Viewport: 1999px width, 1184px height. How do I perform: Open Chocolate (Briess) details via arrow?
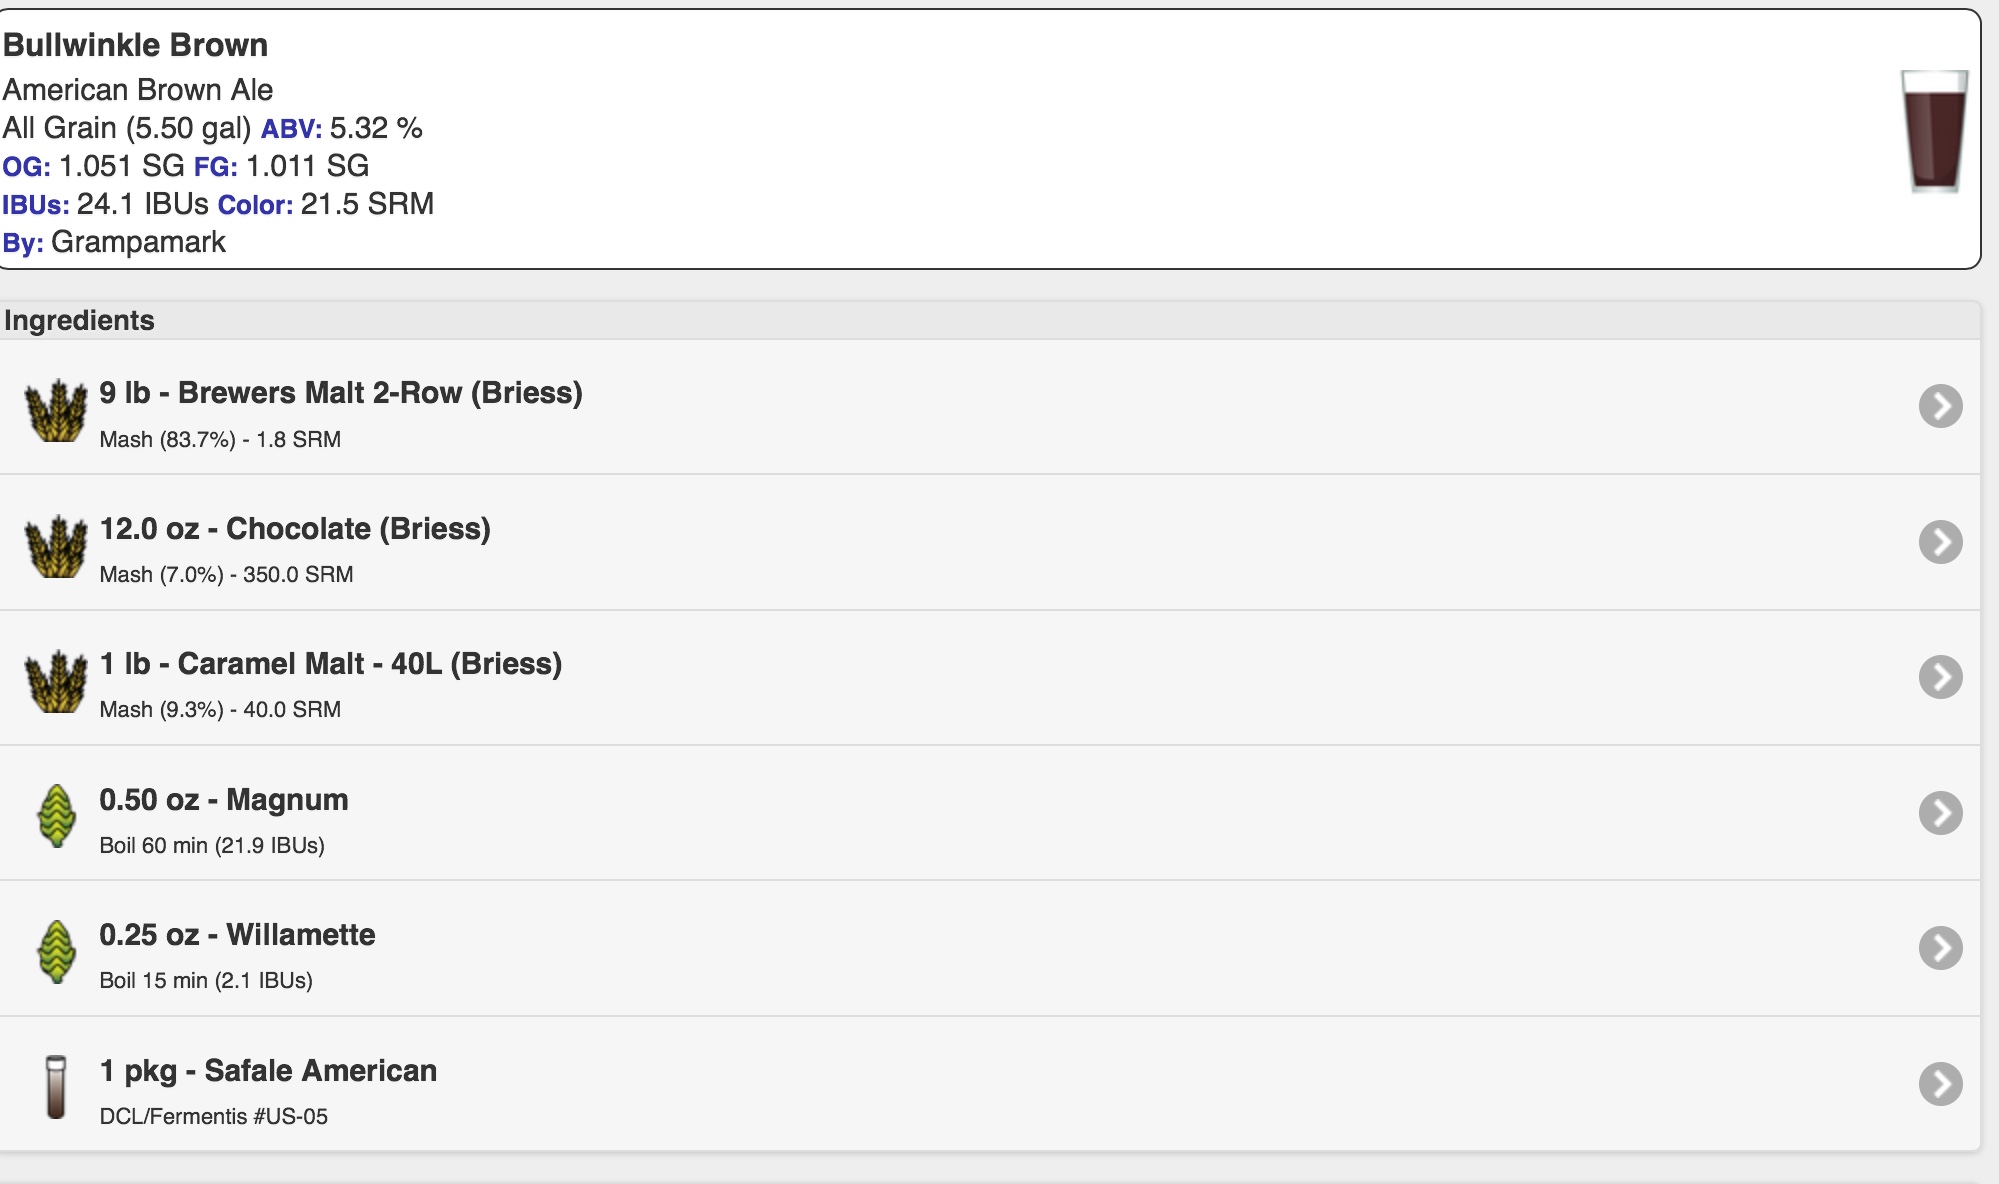[1940, 542]
